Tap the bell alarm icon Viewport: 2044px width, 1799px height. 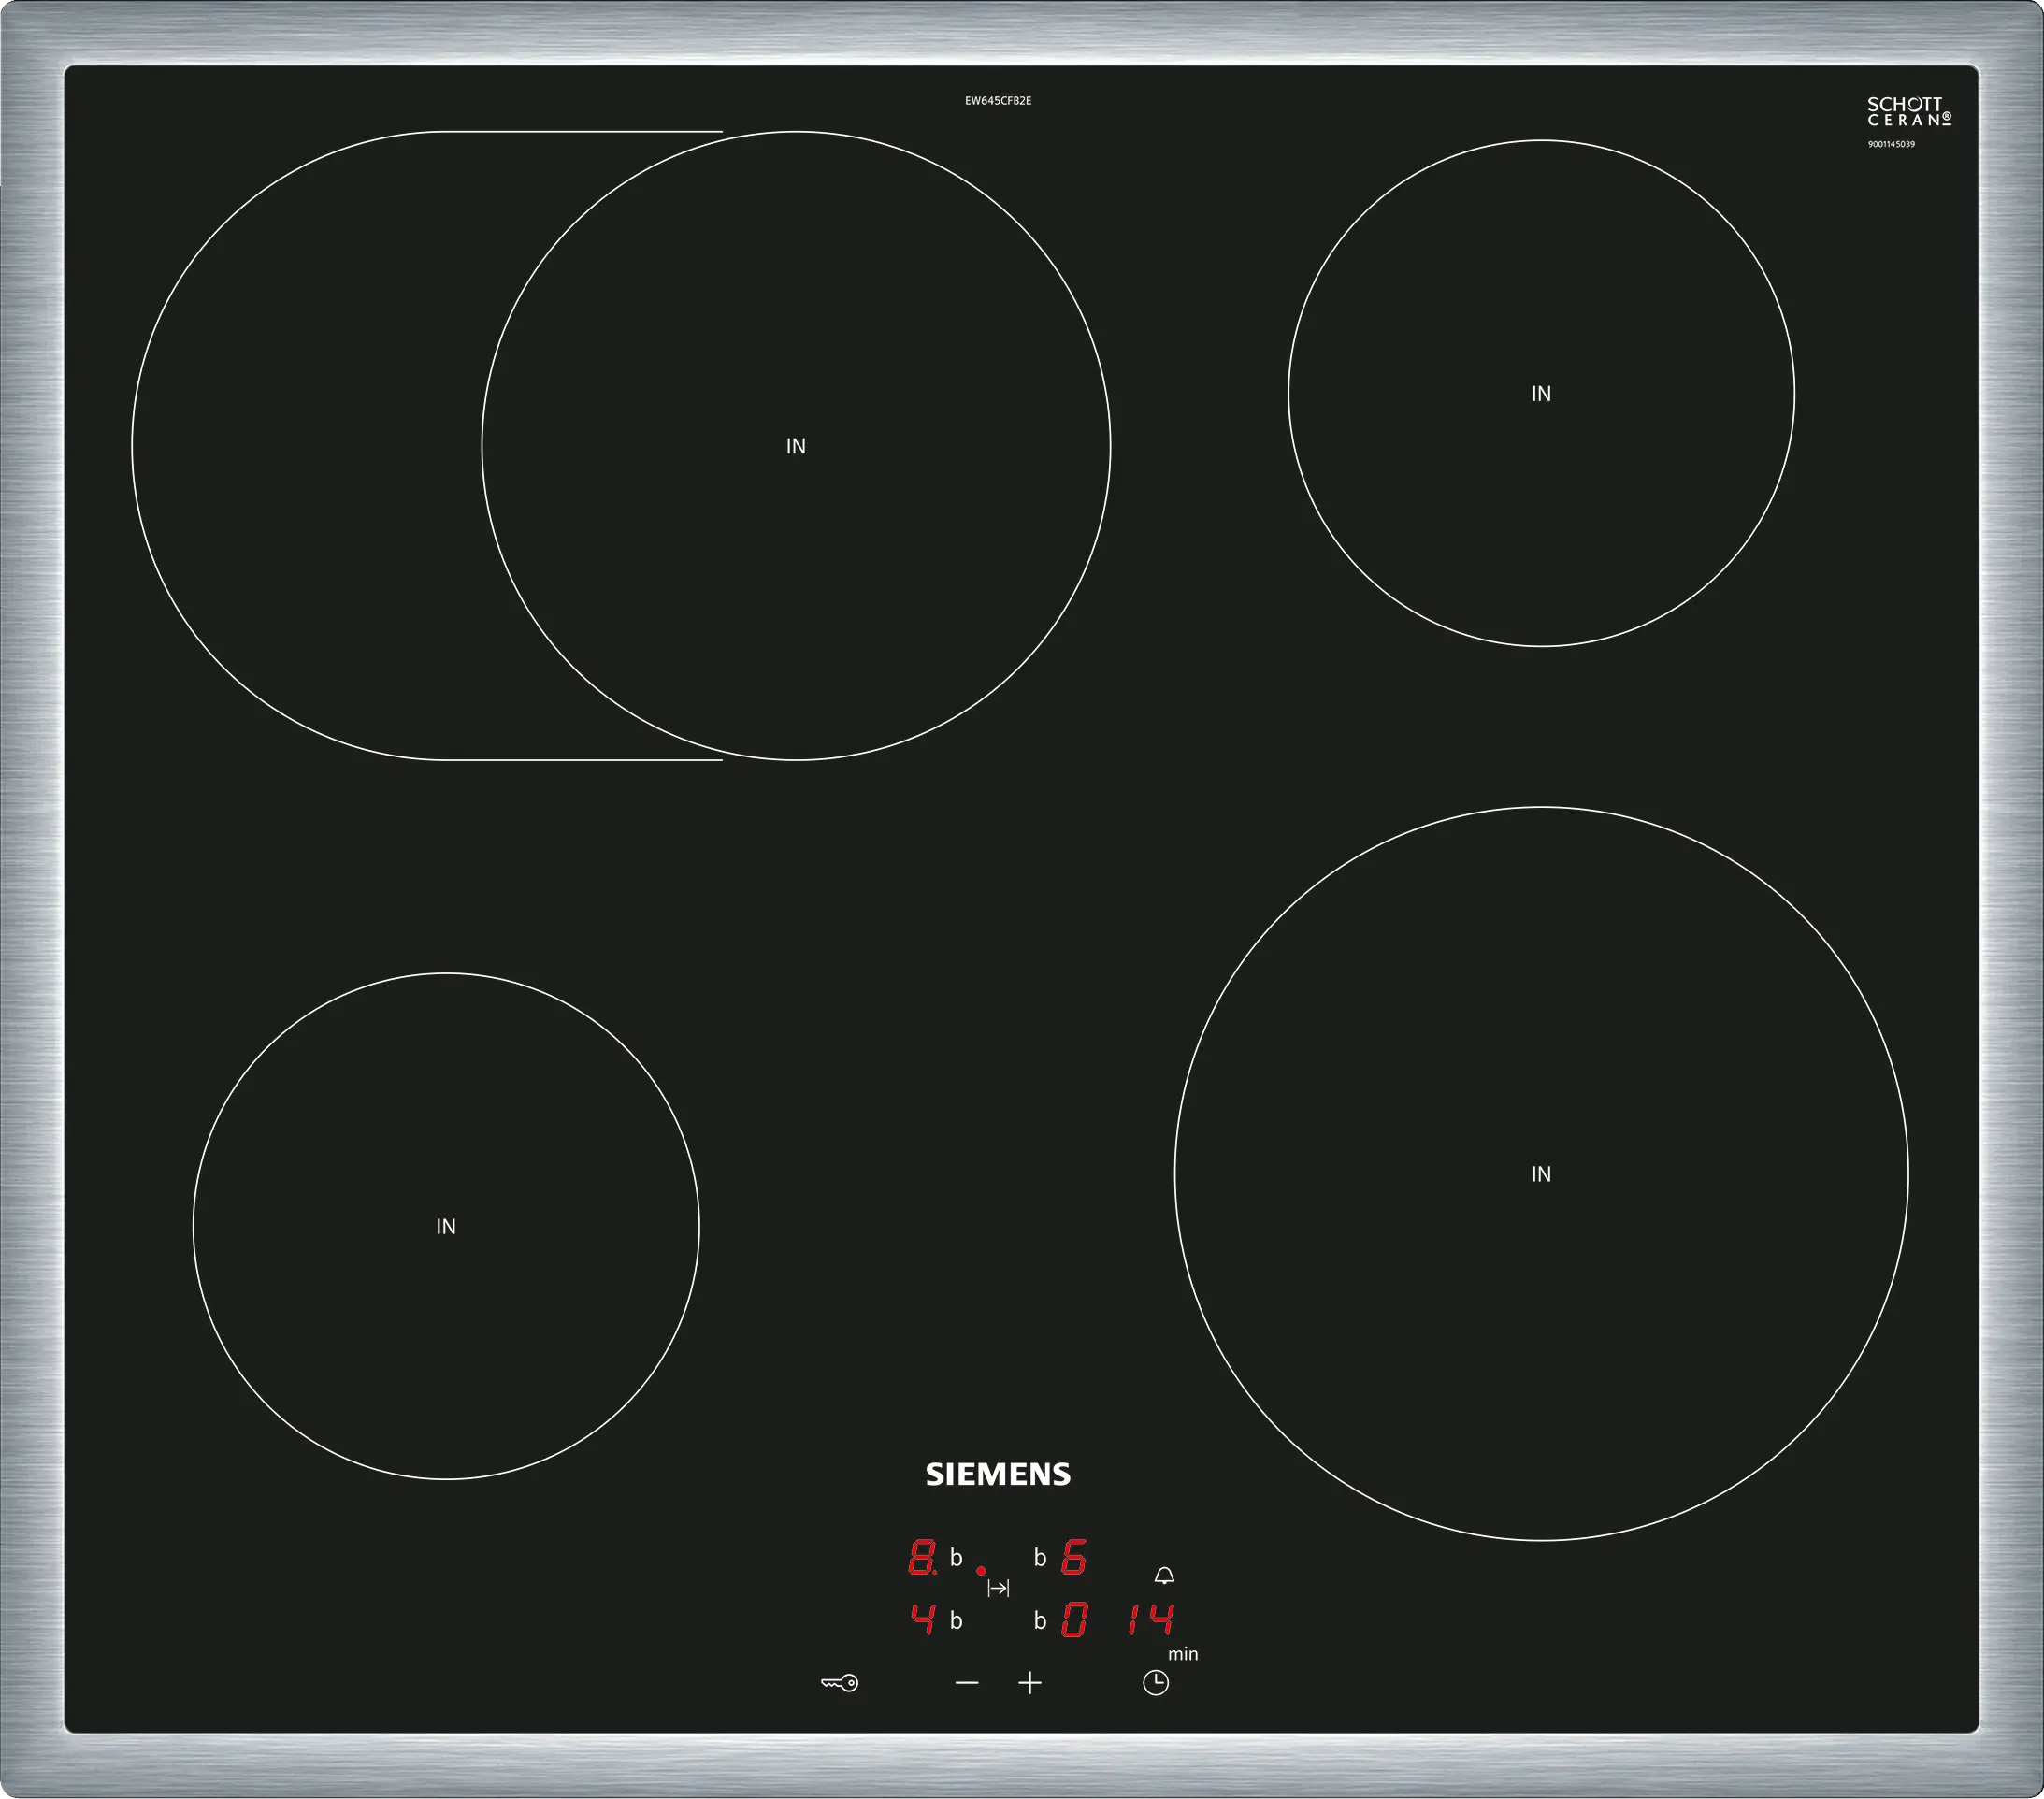tap(1164, 1576)
